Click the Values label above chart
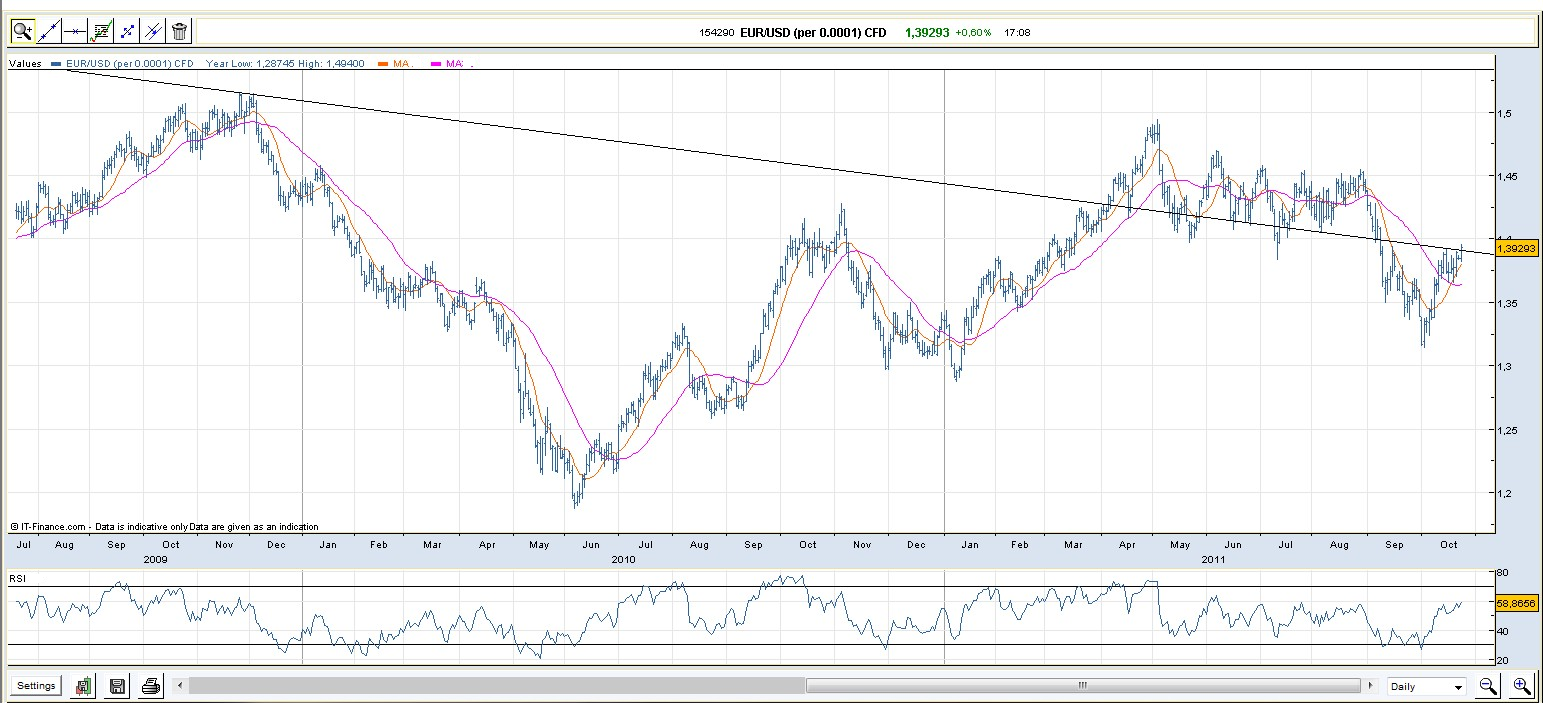Image resolution: width=1543 pixels, height=703 pixels. click(x=25, y=63)
